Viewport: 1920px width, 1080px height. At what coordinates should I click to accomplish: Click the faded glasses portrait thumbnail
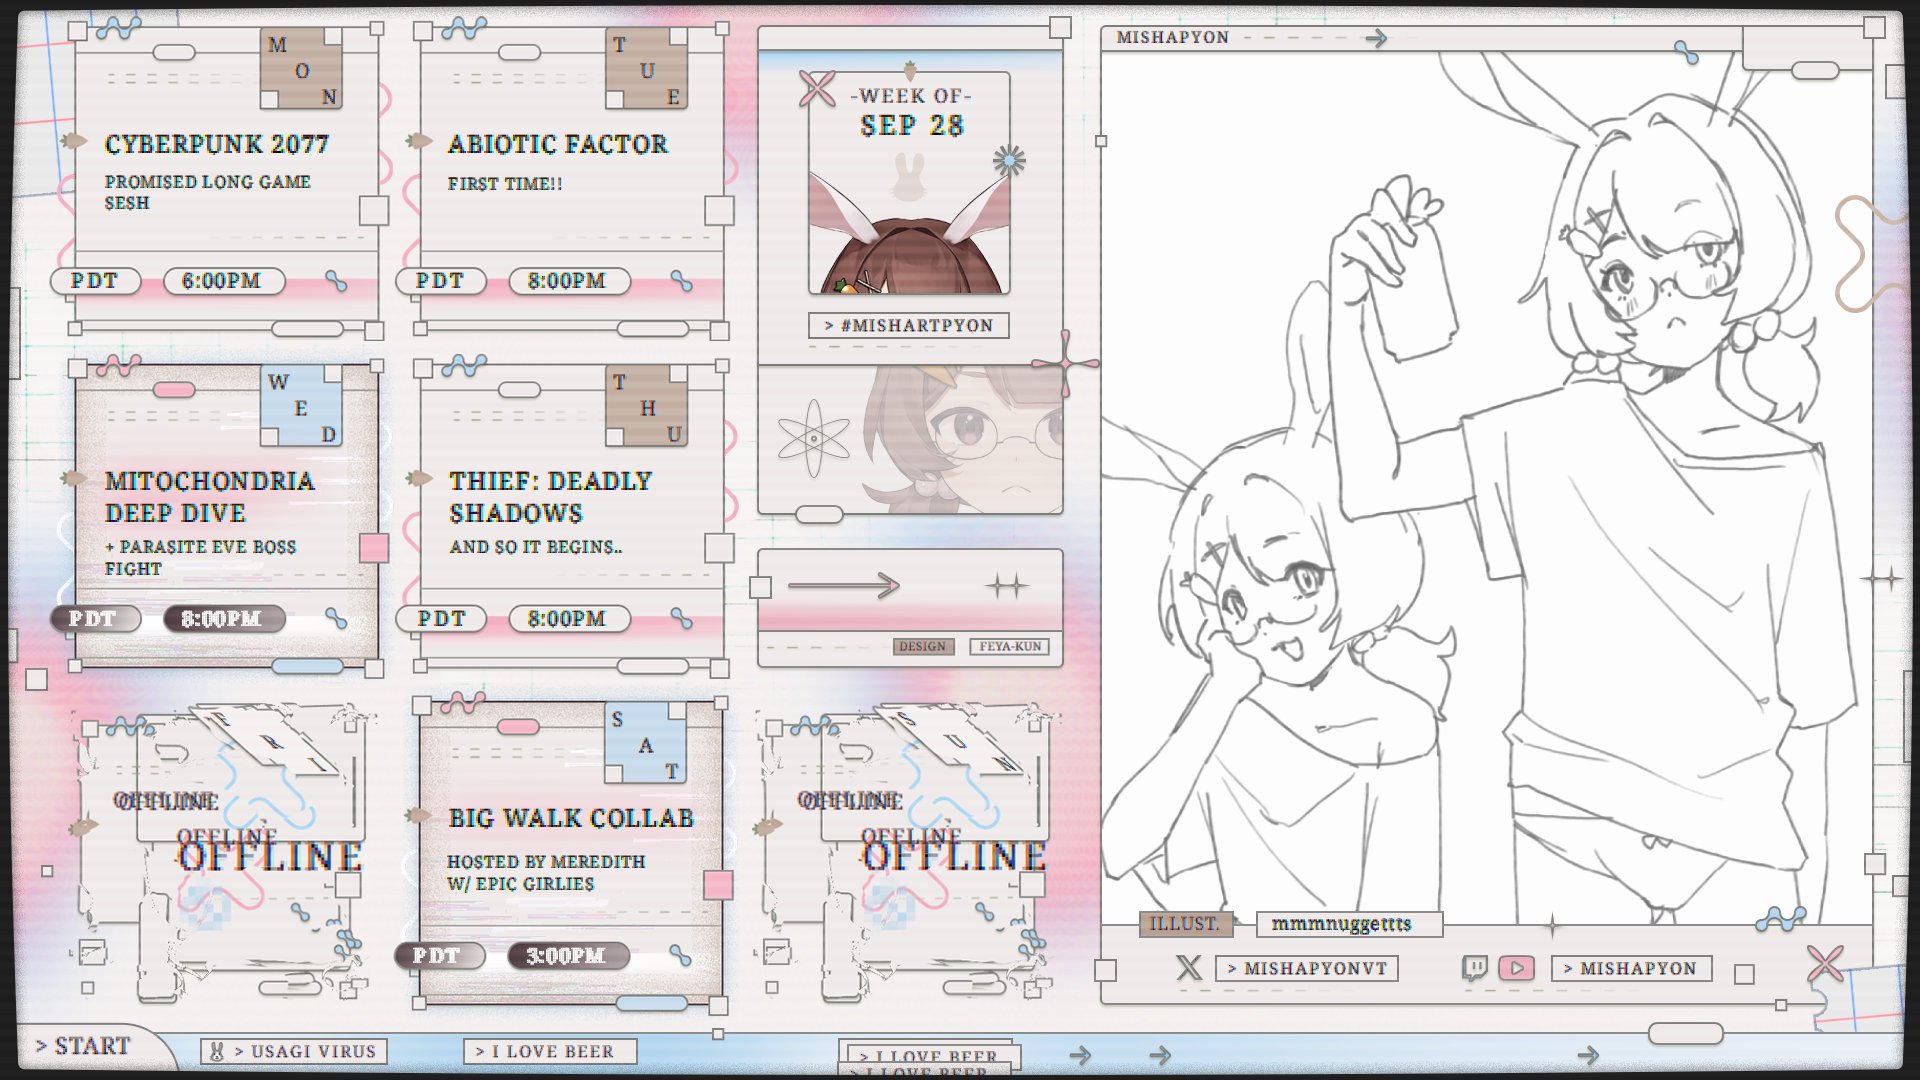coord(960,438)
